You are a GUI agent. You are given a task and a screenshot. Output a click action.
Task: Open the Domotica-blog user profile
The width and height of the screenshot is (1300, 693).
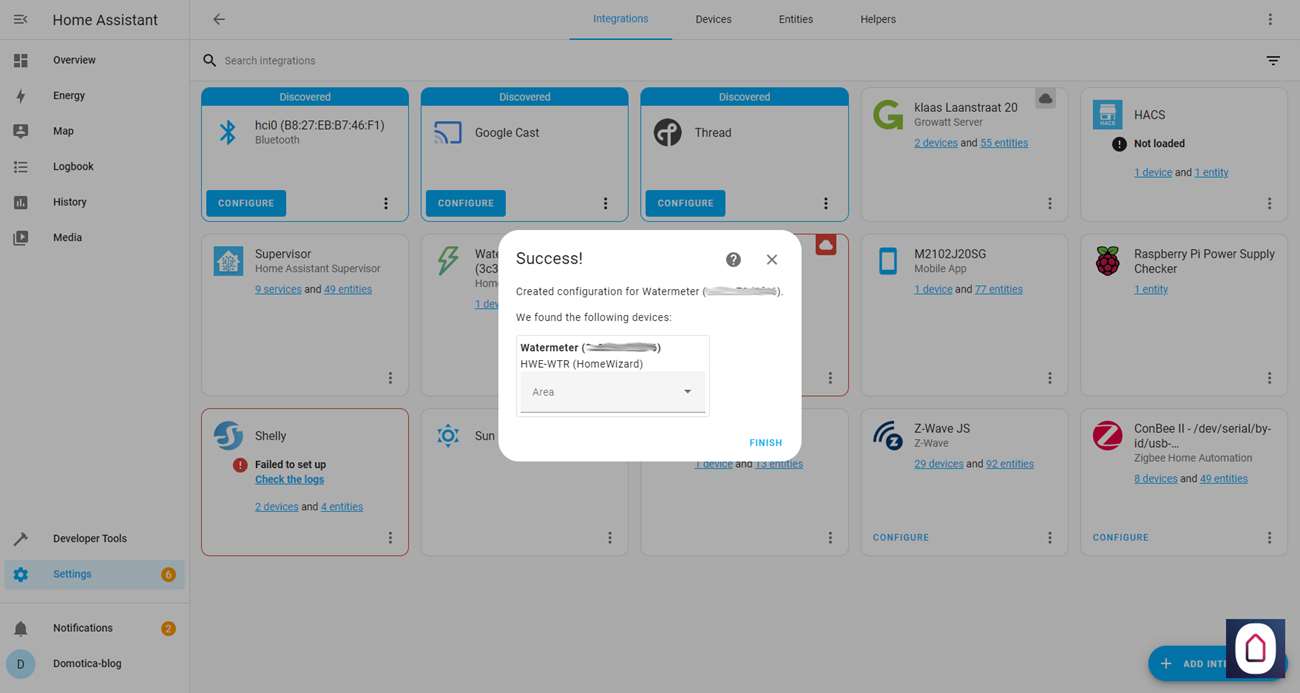[x=95, y=663]
